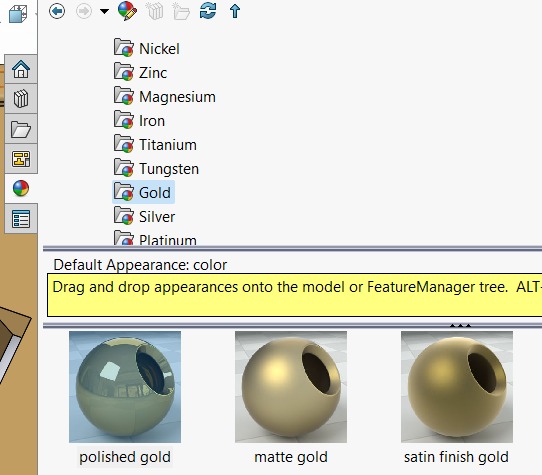The height and width of the screenshot is (475, 542).
Task: Click the satin finish gold sphere thumbnail
Action: click(x=457, y=387)
